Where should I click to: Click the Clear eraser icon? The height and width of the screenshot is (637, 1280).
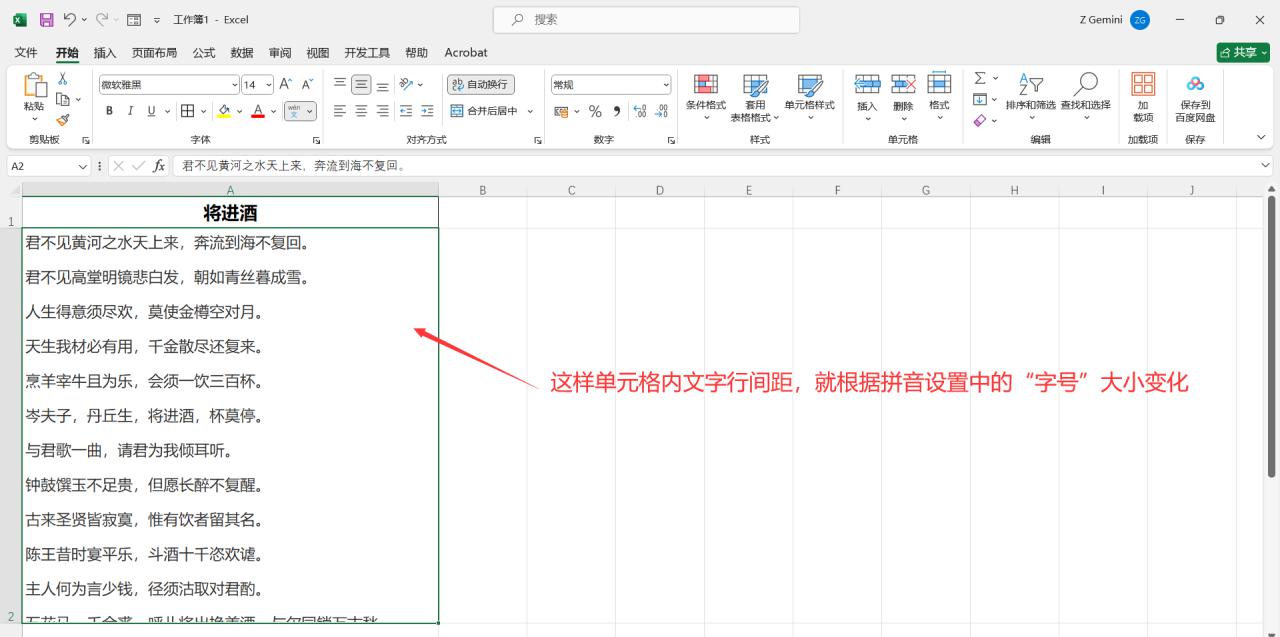pos(980,120)
